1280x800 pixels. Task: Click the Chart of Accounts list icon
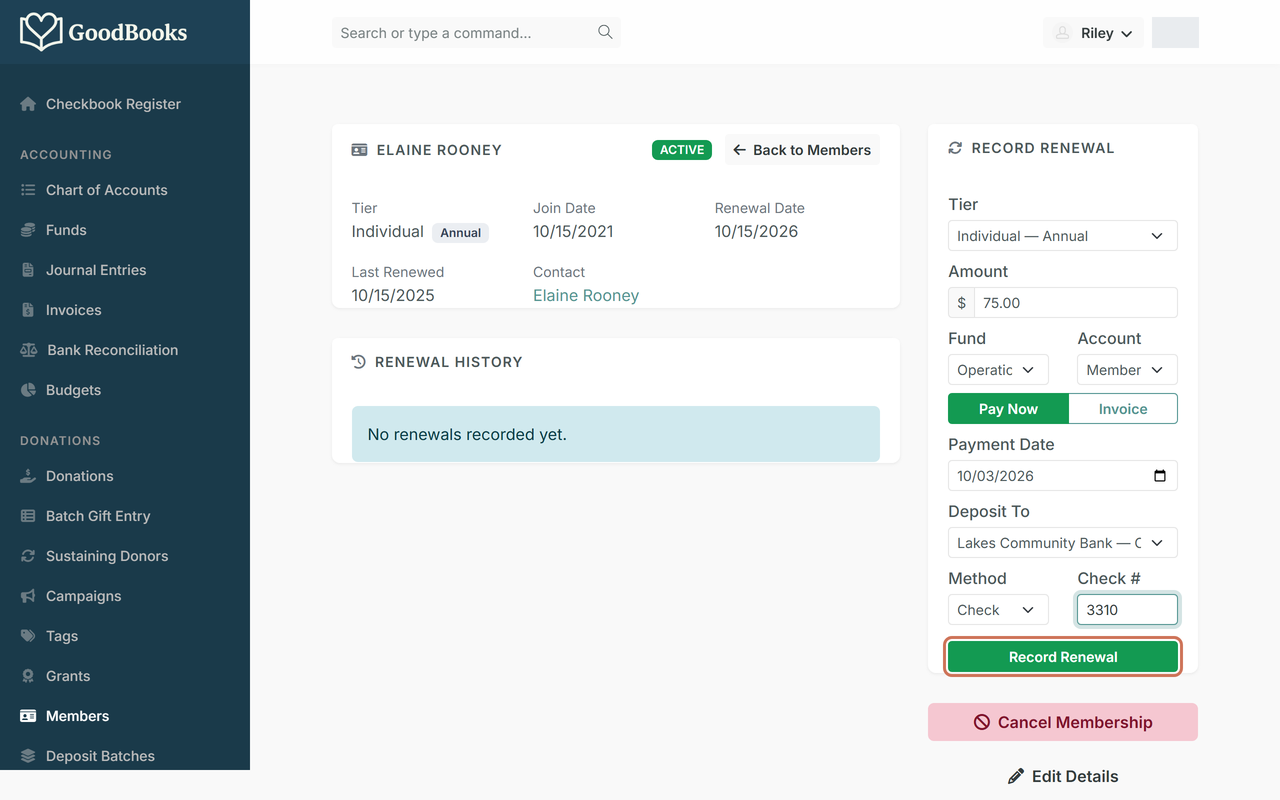[28, 190]
